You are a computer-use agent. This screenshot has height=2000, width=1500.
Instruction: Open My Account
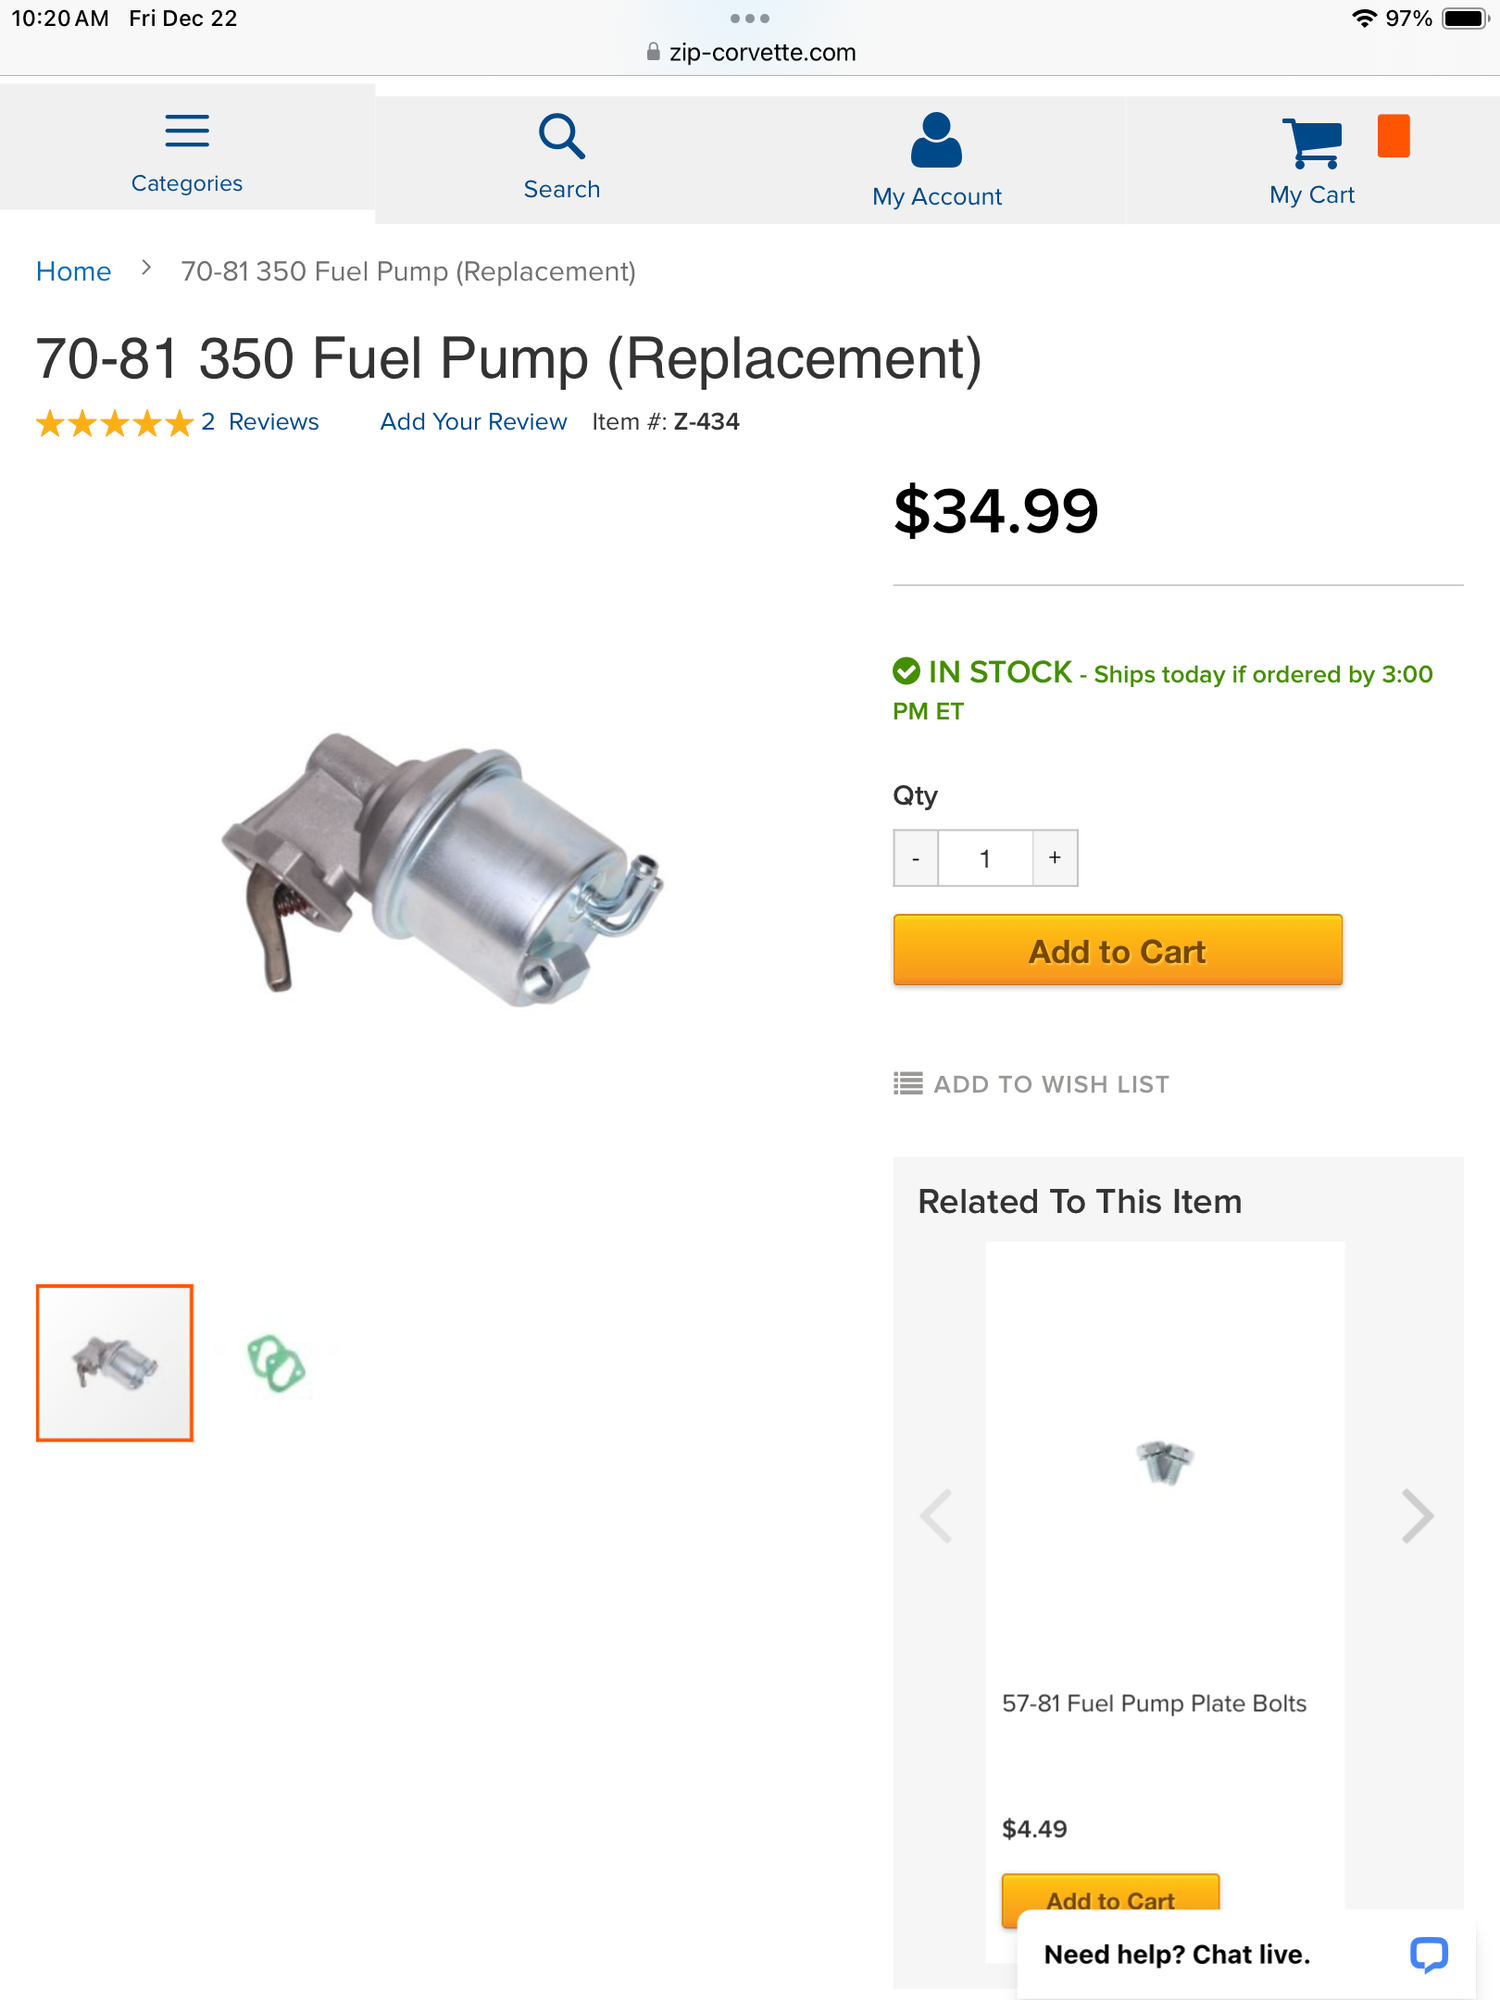pyautogui.click(x=936, y=160)
